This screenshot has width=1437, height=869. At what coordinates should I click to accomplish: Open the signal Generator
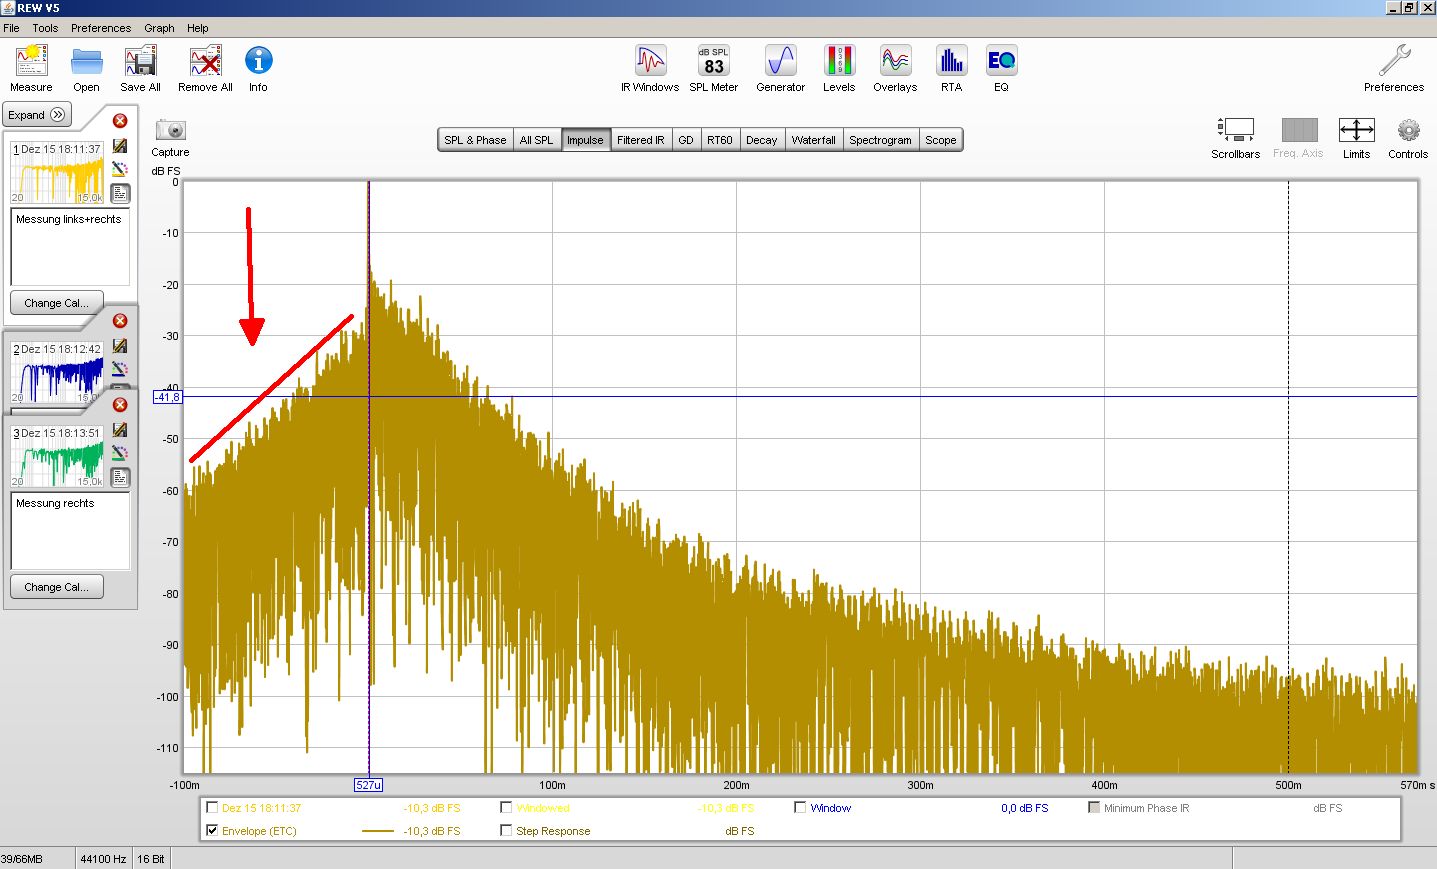point(780,68)
